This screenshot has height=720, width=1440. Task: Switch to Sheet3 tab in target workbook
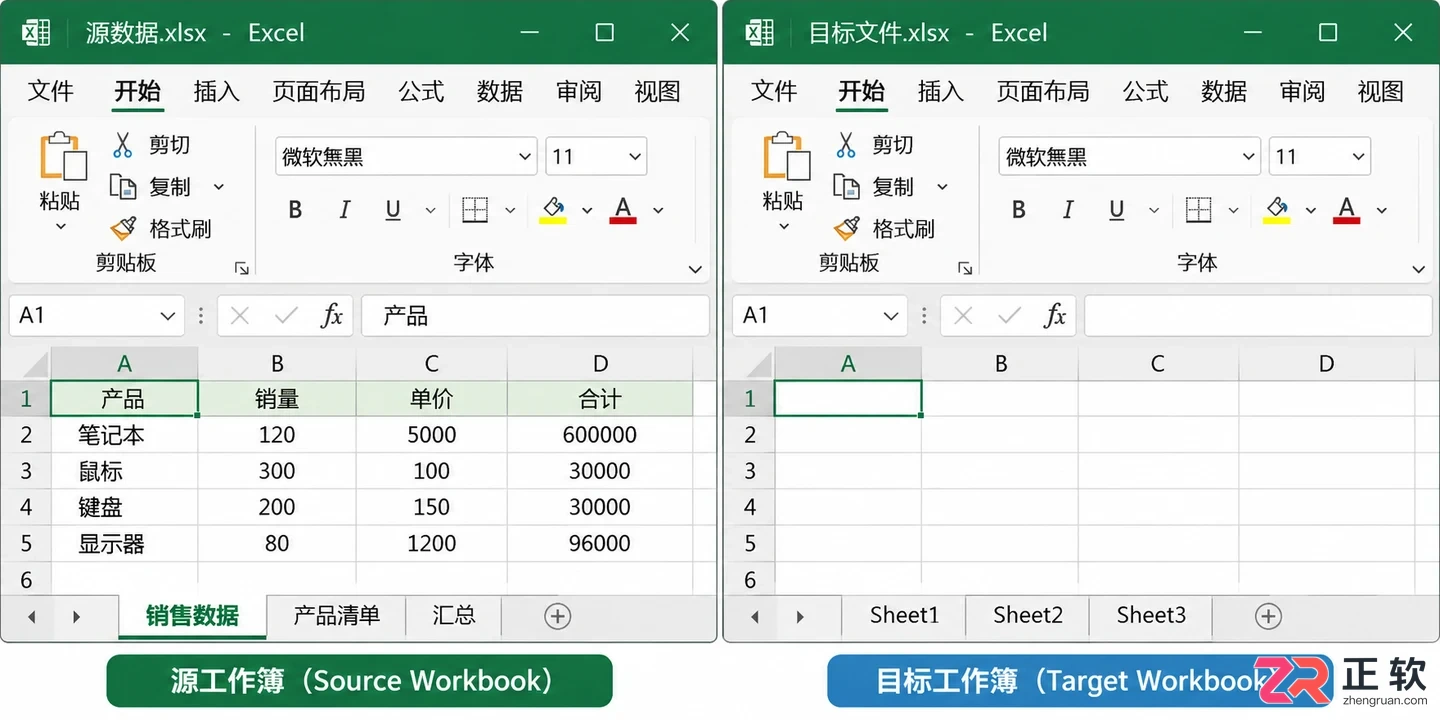[x=1151, y=615]
